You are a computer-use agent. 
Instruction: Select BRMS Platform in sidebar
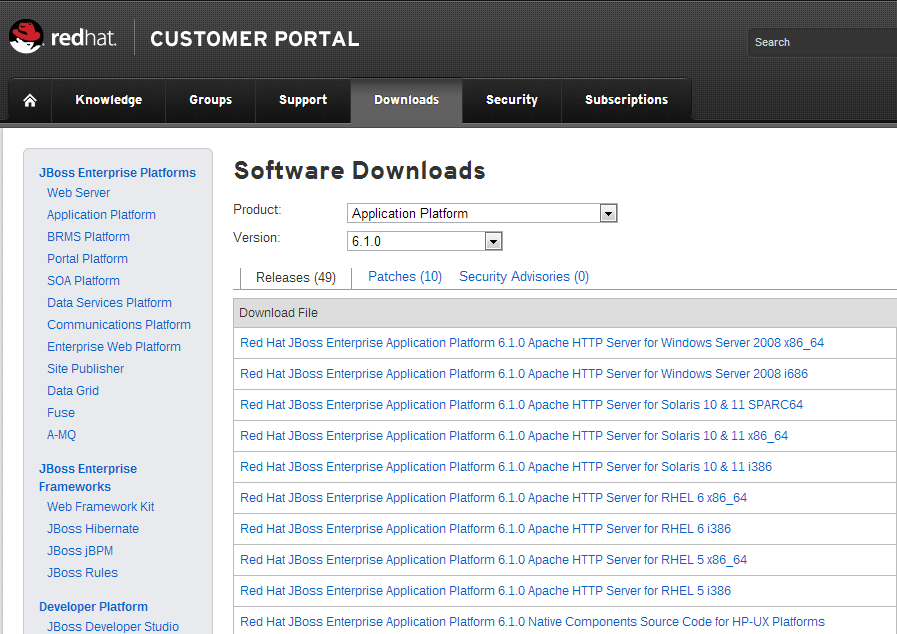tap(88, 237)
